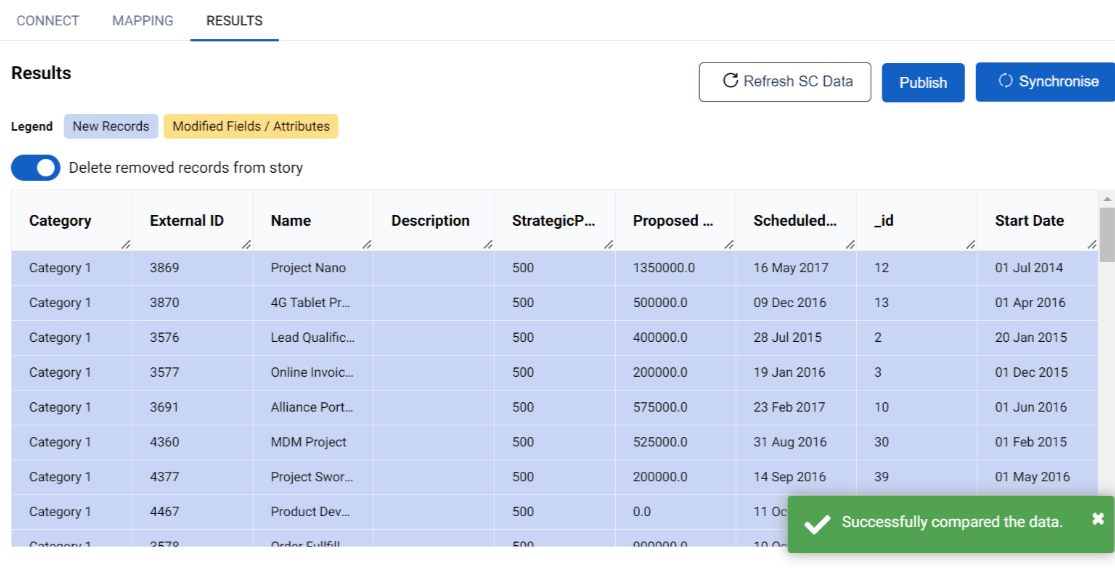1115x572 pixels.
Task: Click resize handle icon on Start Date column
Action: point(1092,244)
